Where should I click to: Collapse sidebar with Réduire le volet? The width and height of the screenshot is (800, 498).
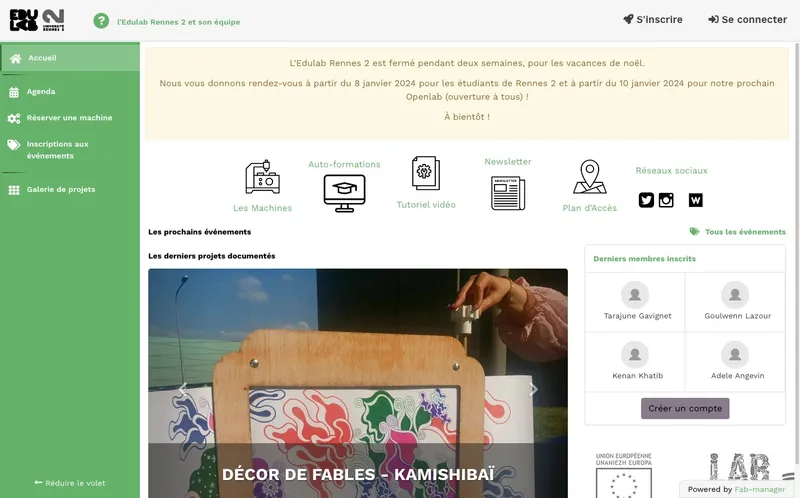(70, 483)
